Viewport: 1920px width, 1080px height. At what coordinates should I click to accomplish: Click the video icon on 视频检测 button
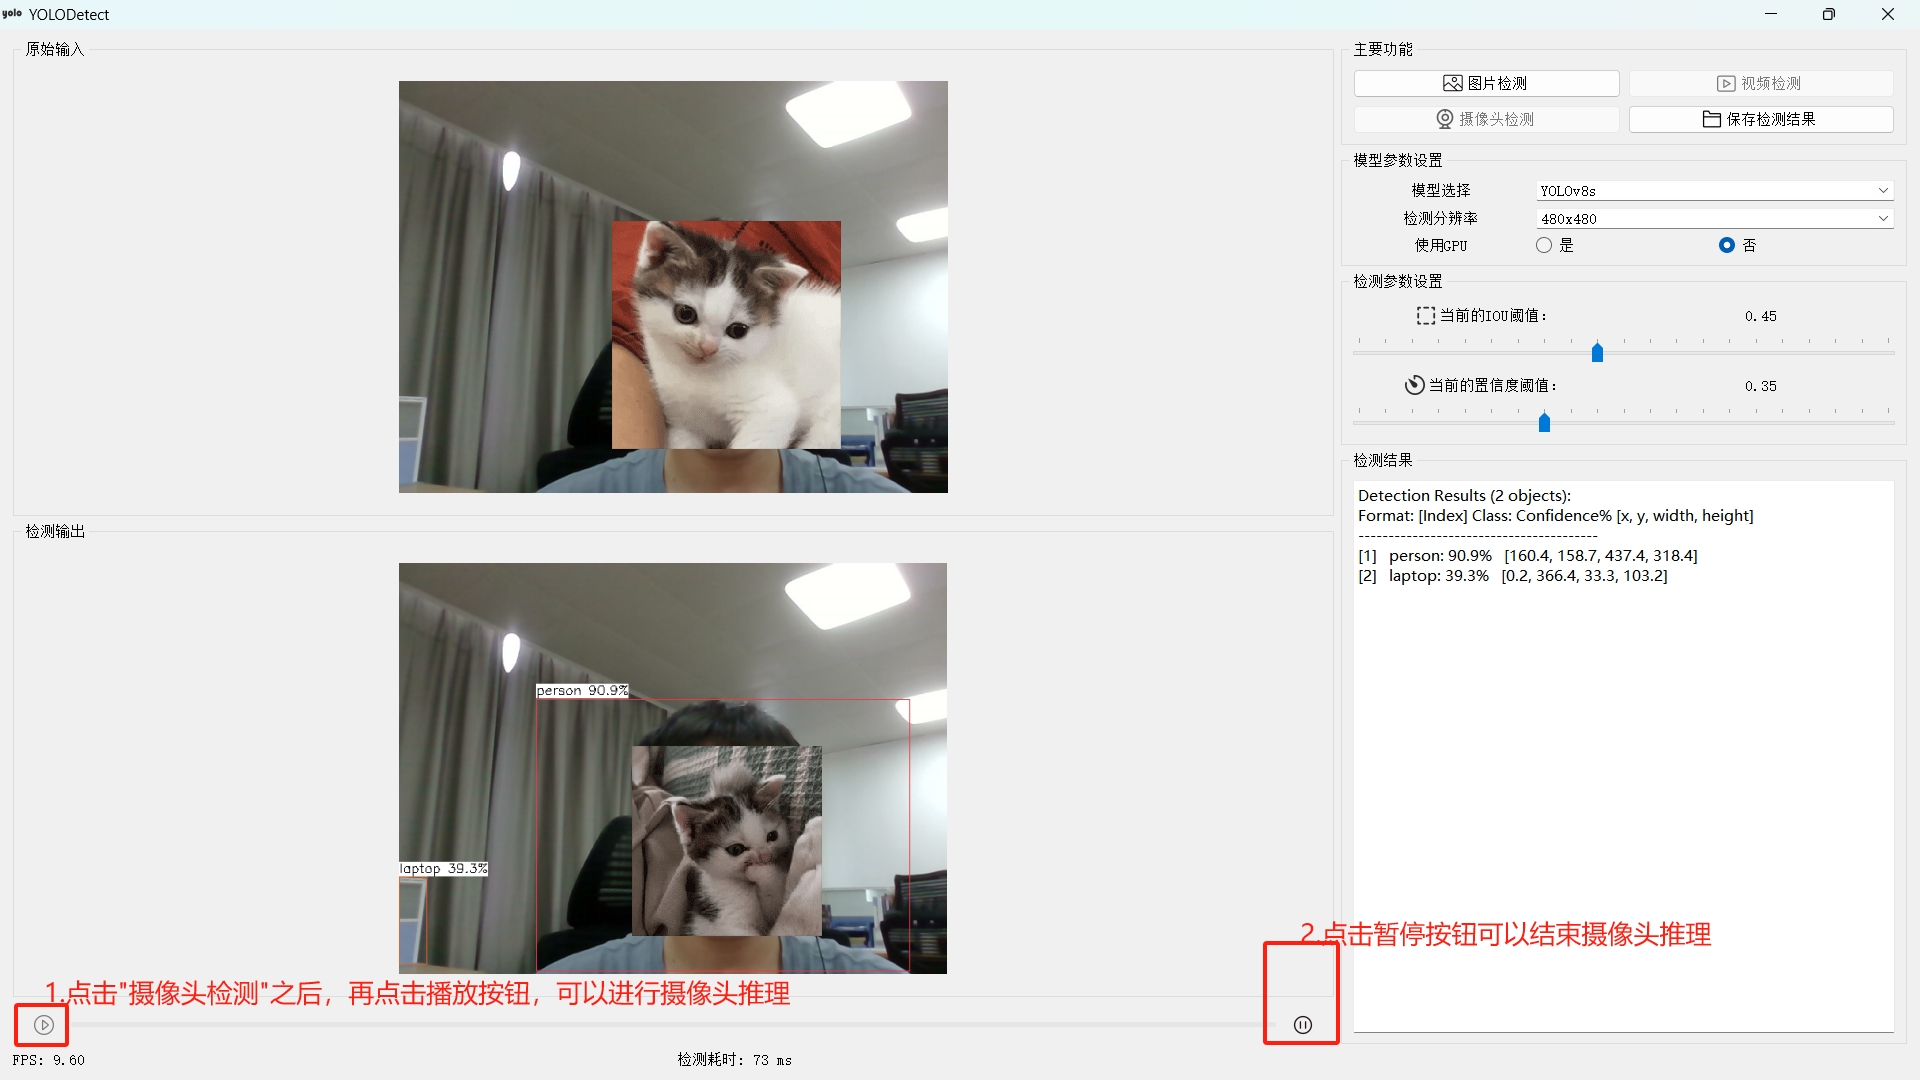click(x=1727, y=83)
